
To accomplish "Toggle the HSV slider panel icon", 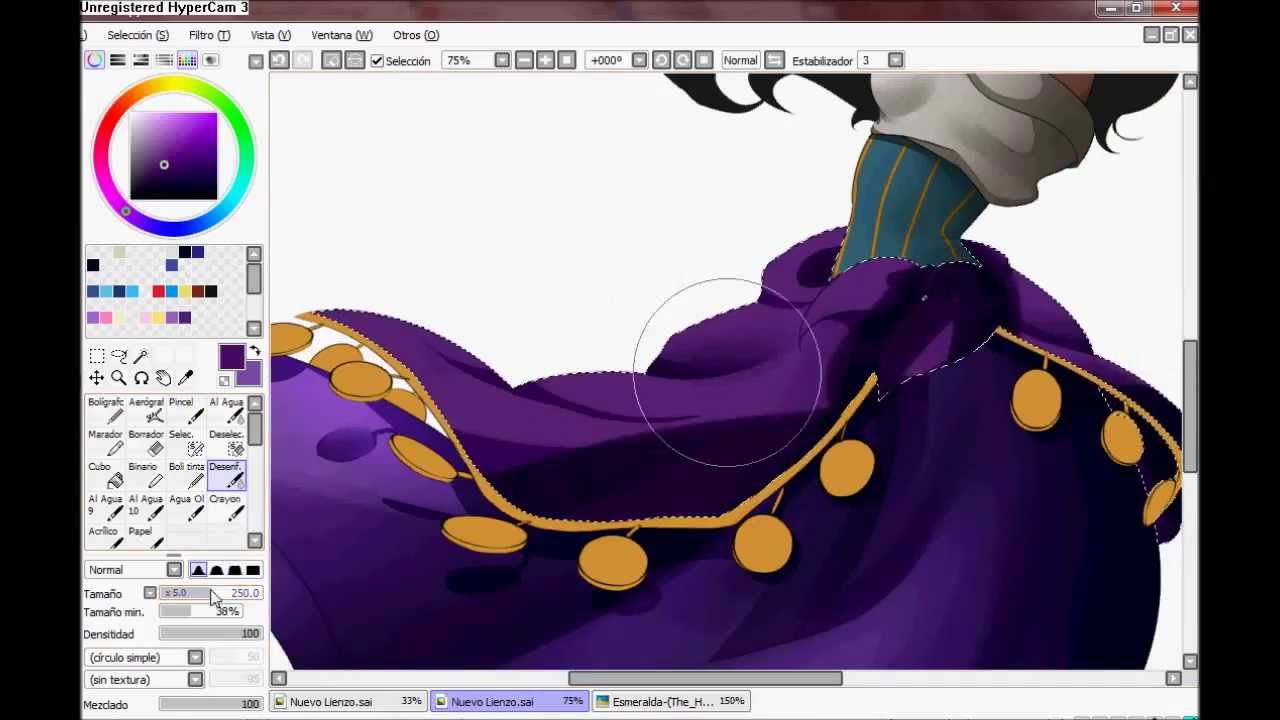I will 141,60.
